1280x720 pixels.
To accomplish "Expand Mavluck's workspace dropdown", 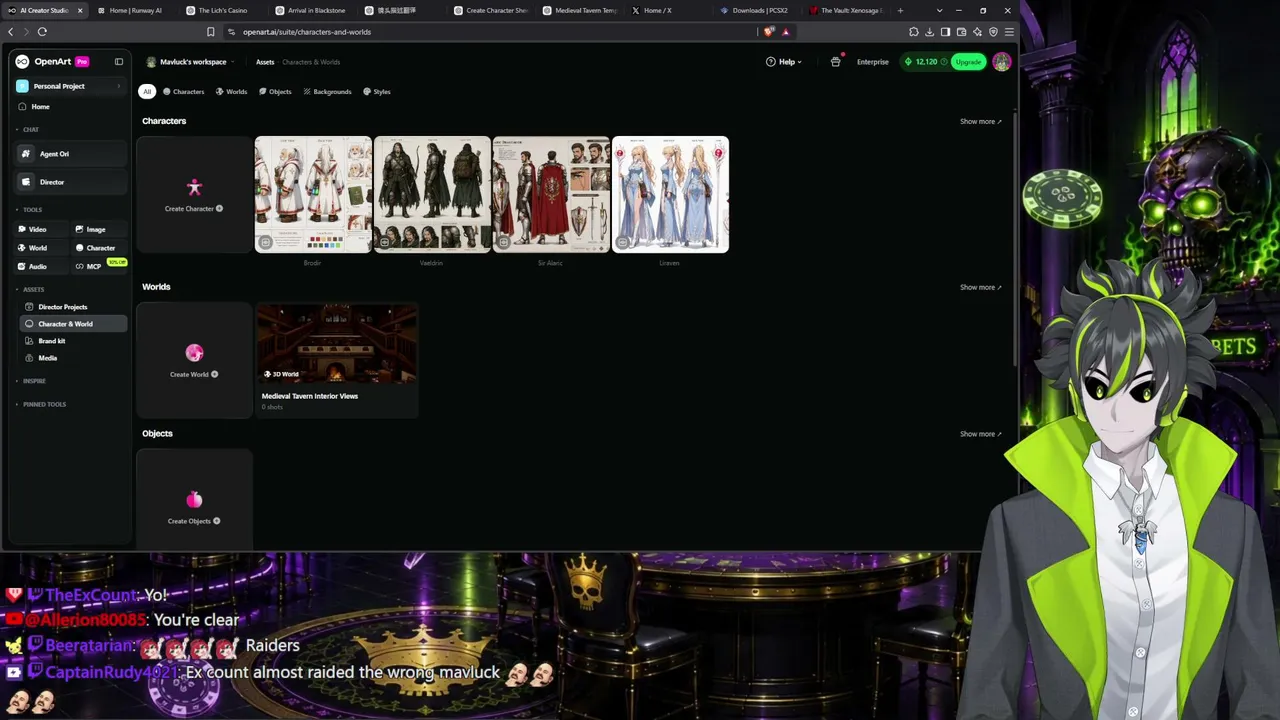I will (190, 62).
